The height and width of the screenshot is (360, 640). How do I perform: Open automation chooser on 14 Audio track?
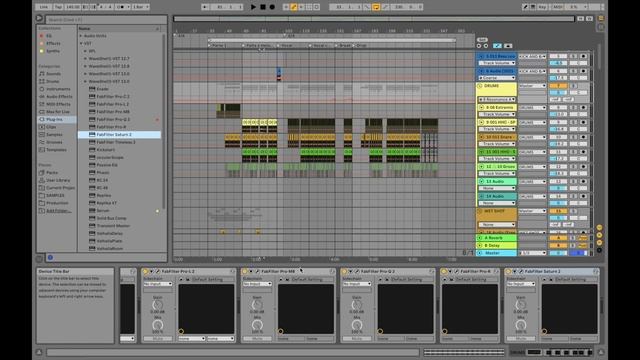497,203
